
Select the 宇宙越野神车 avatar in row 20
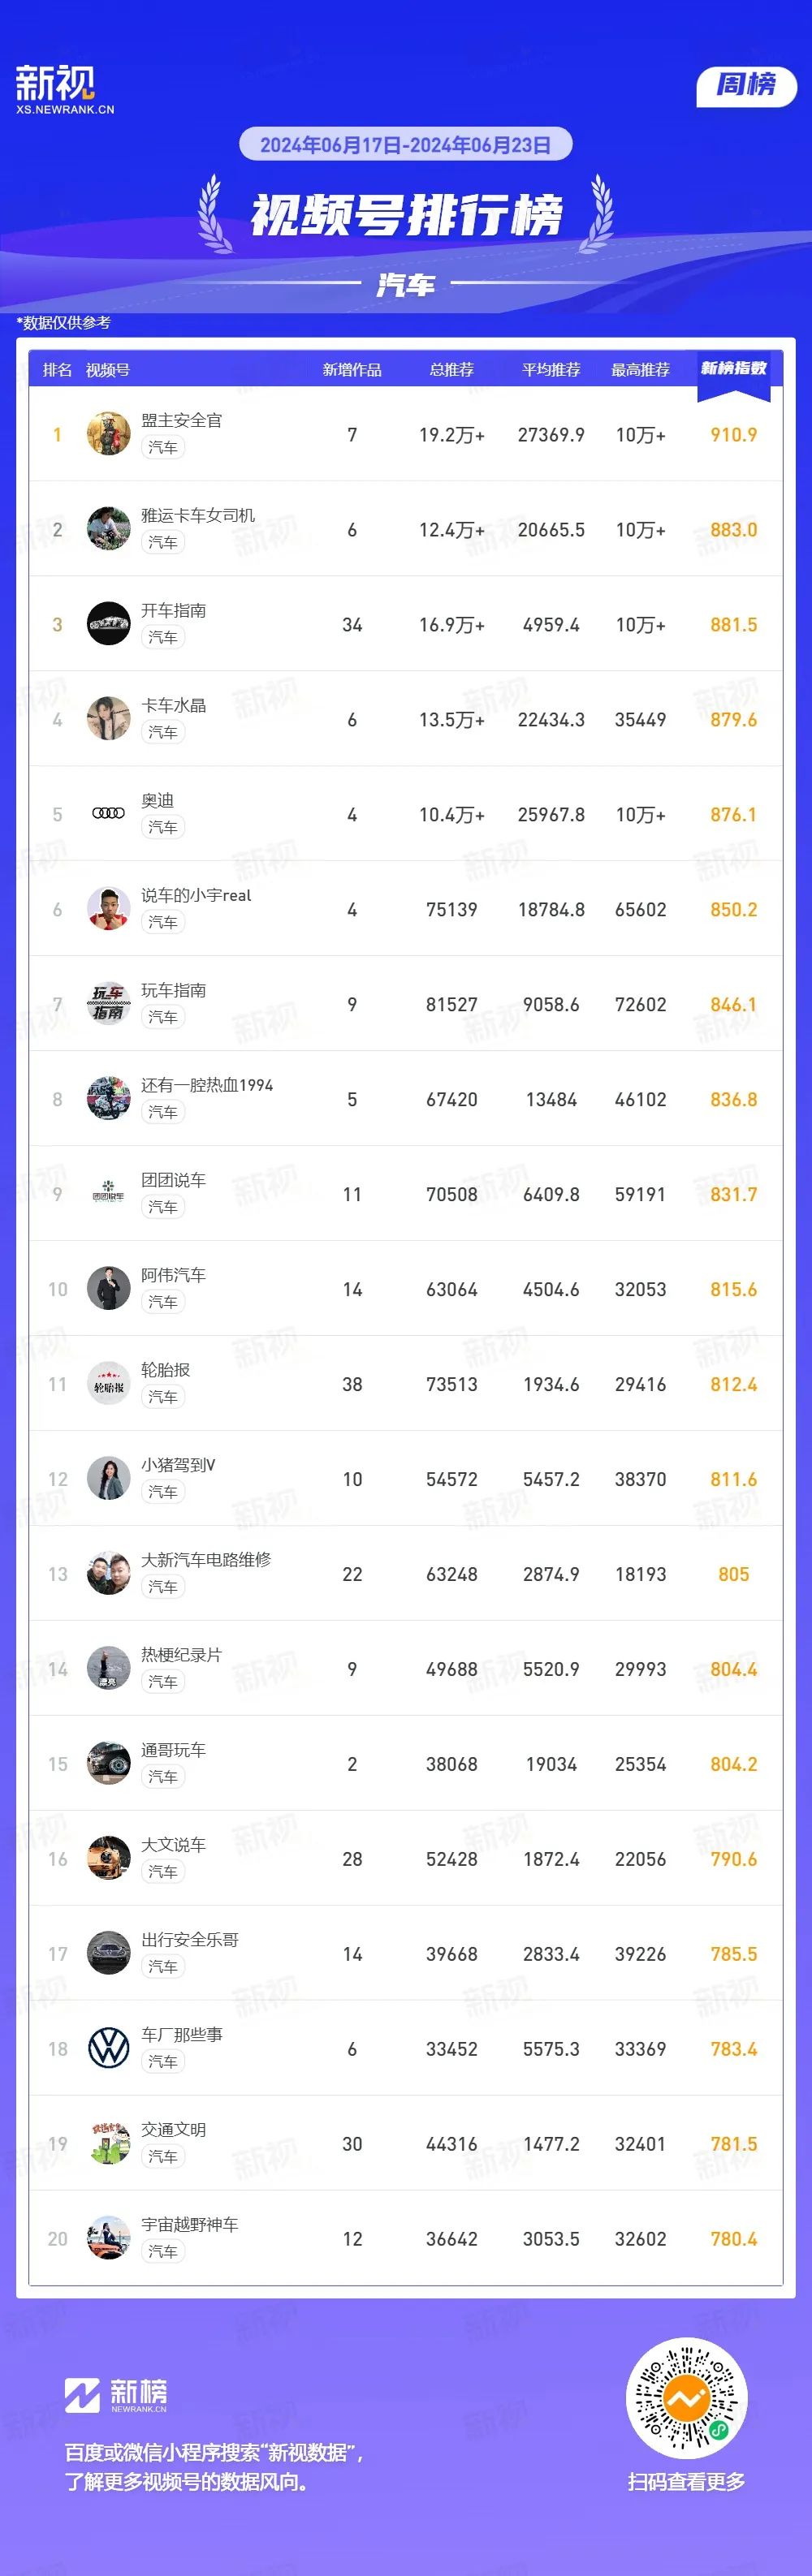(108, 2238)
